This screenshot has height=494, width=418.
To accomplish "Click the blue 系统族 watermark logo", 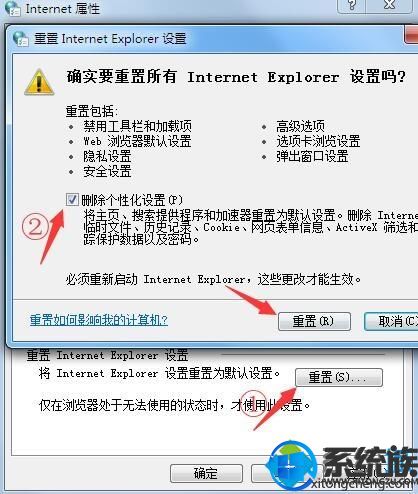I will tap(291, 466).
